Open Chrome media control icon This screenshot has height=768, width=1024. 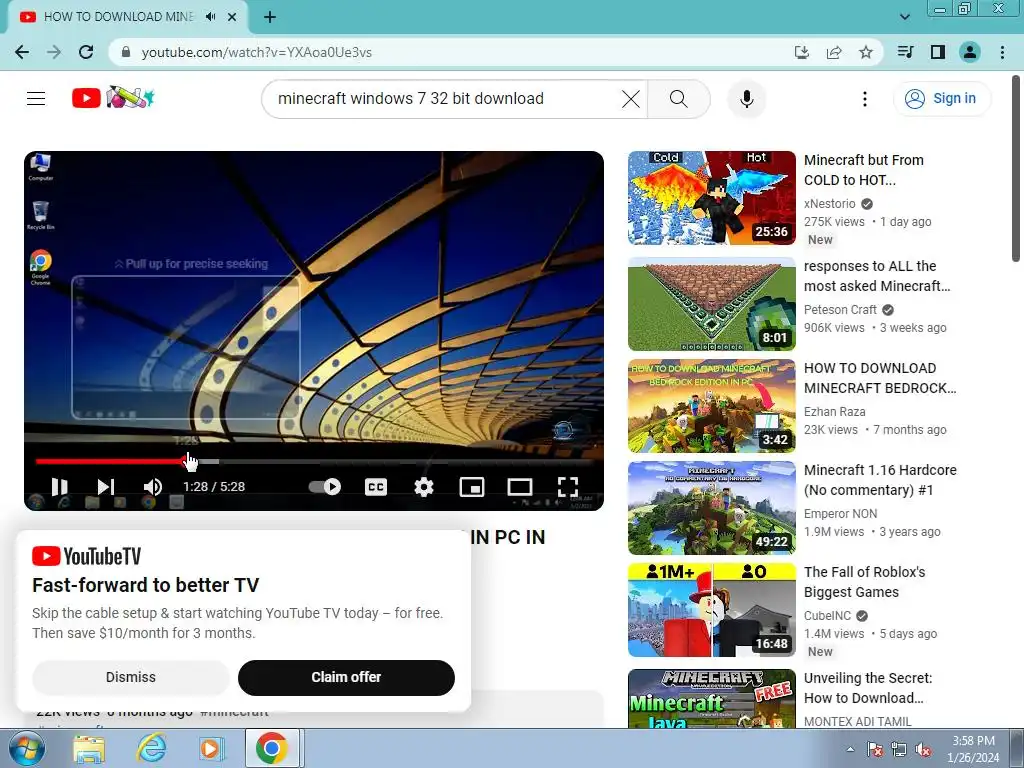click(x=905, y=52)
